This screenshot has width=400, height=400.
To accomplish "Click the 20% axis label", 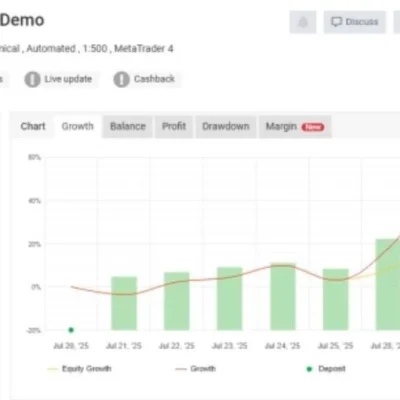I will 34,244.
